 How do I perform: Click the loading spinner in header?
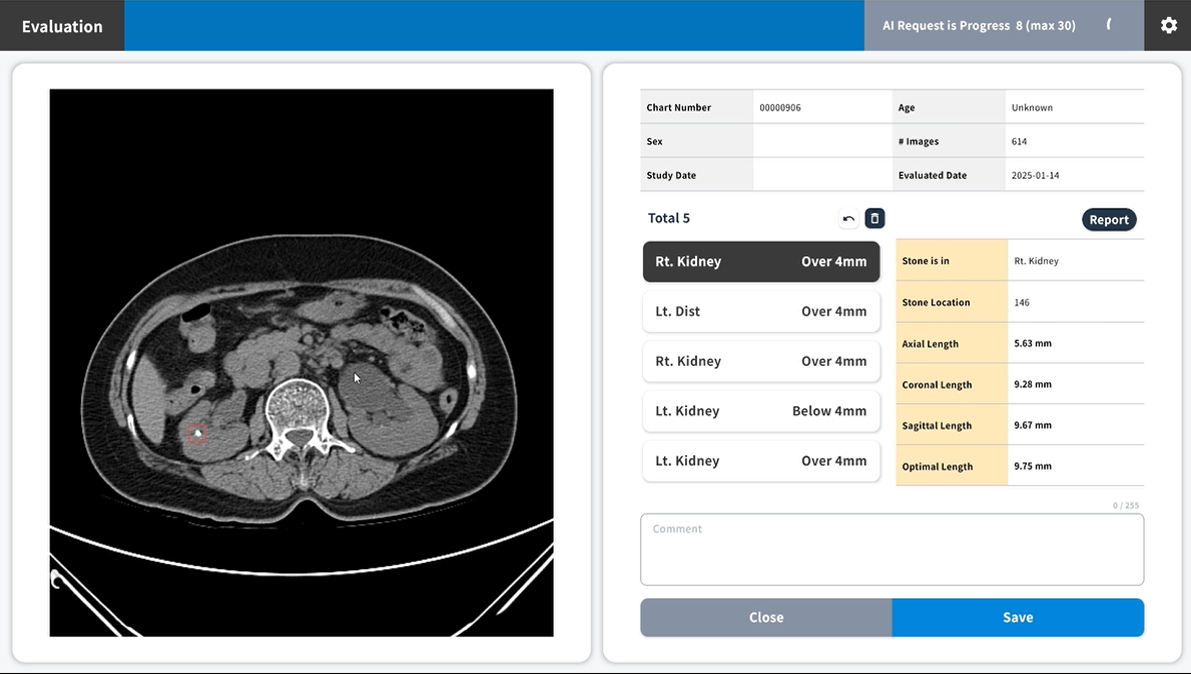[x=1108, y=25]
